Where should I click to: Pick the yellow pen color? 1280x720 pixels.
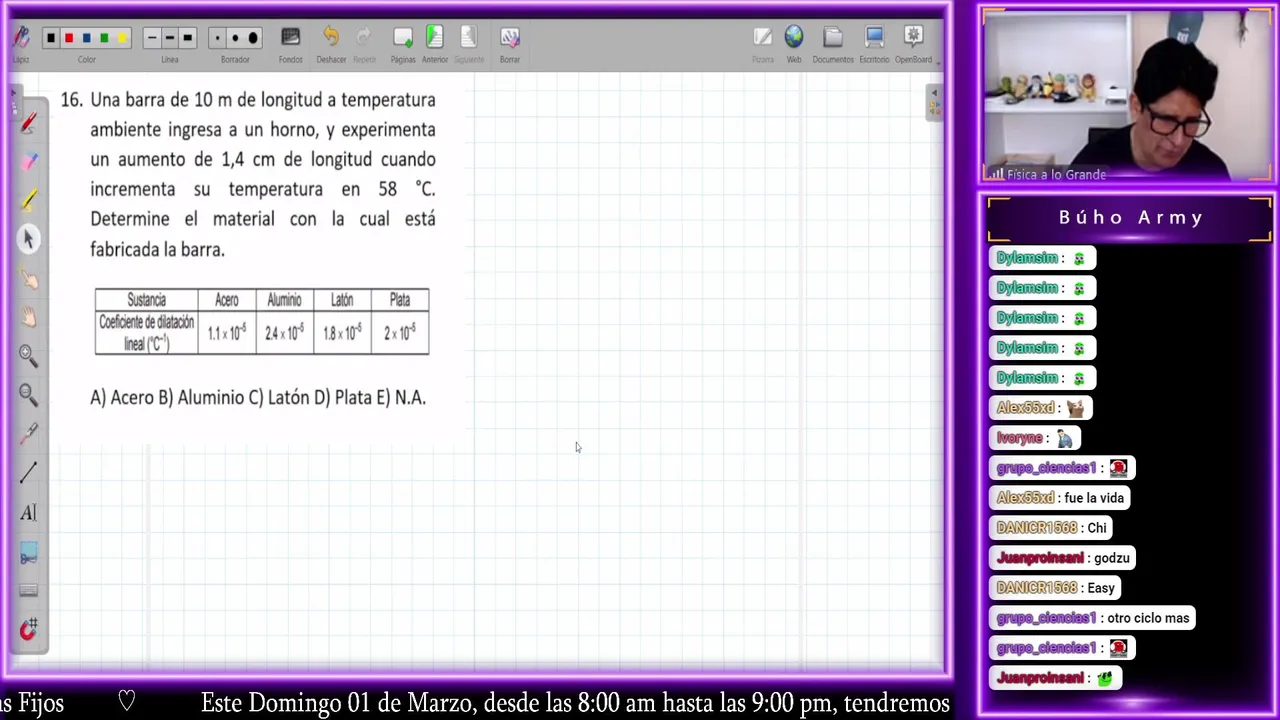tap(122, 38)
